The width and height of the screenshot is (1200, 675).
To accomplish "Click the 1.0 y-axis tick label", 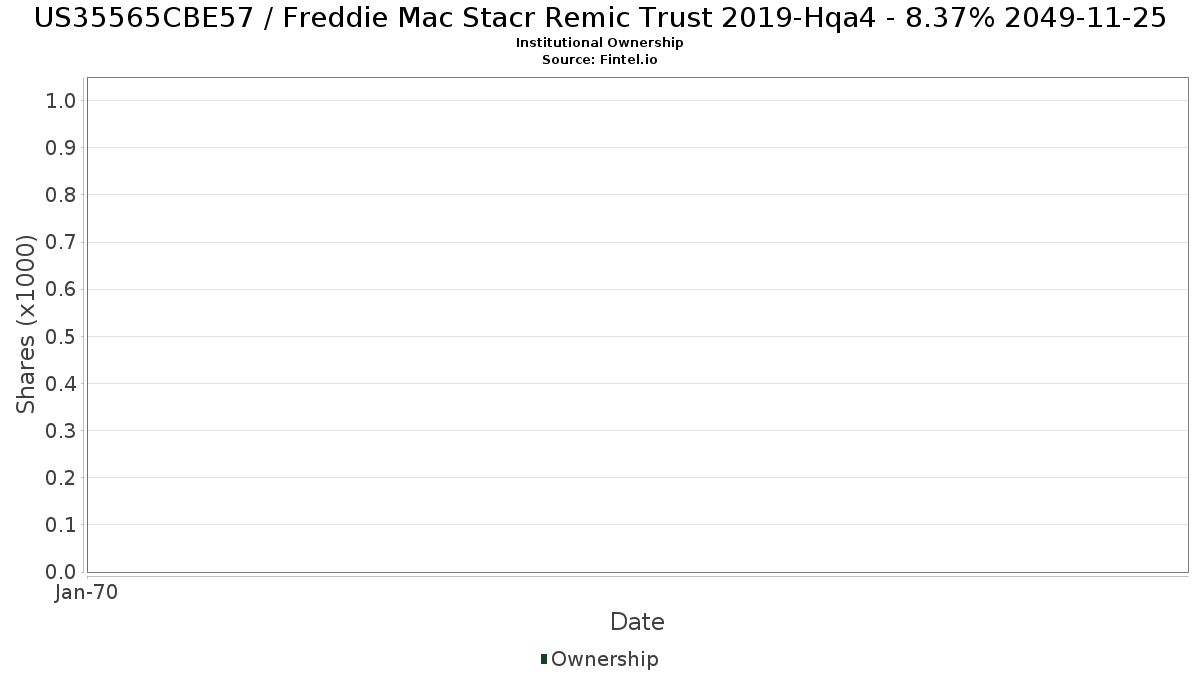I will [x=61, y=100].
